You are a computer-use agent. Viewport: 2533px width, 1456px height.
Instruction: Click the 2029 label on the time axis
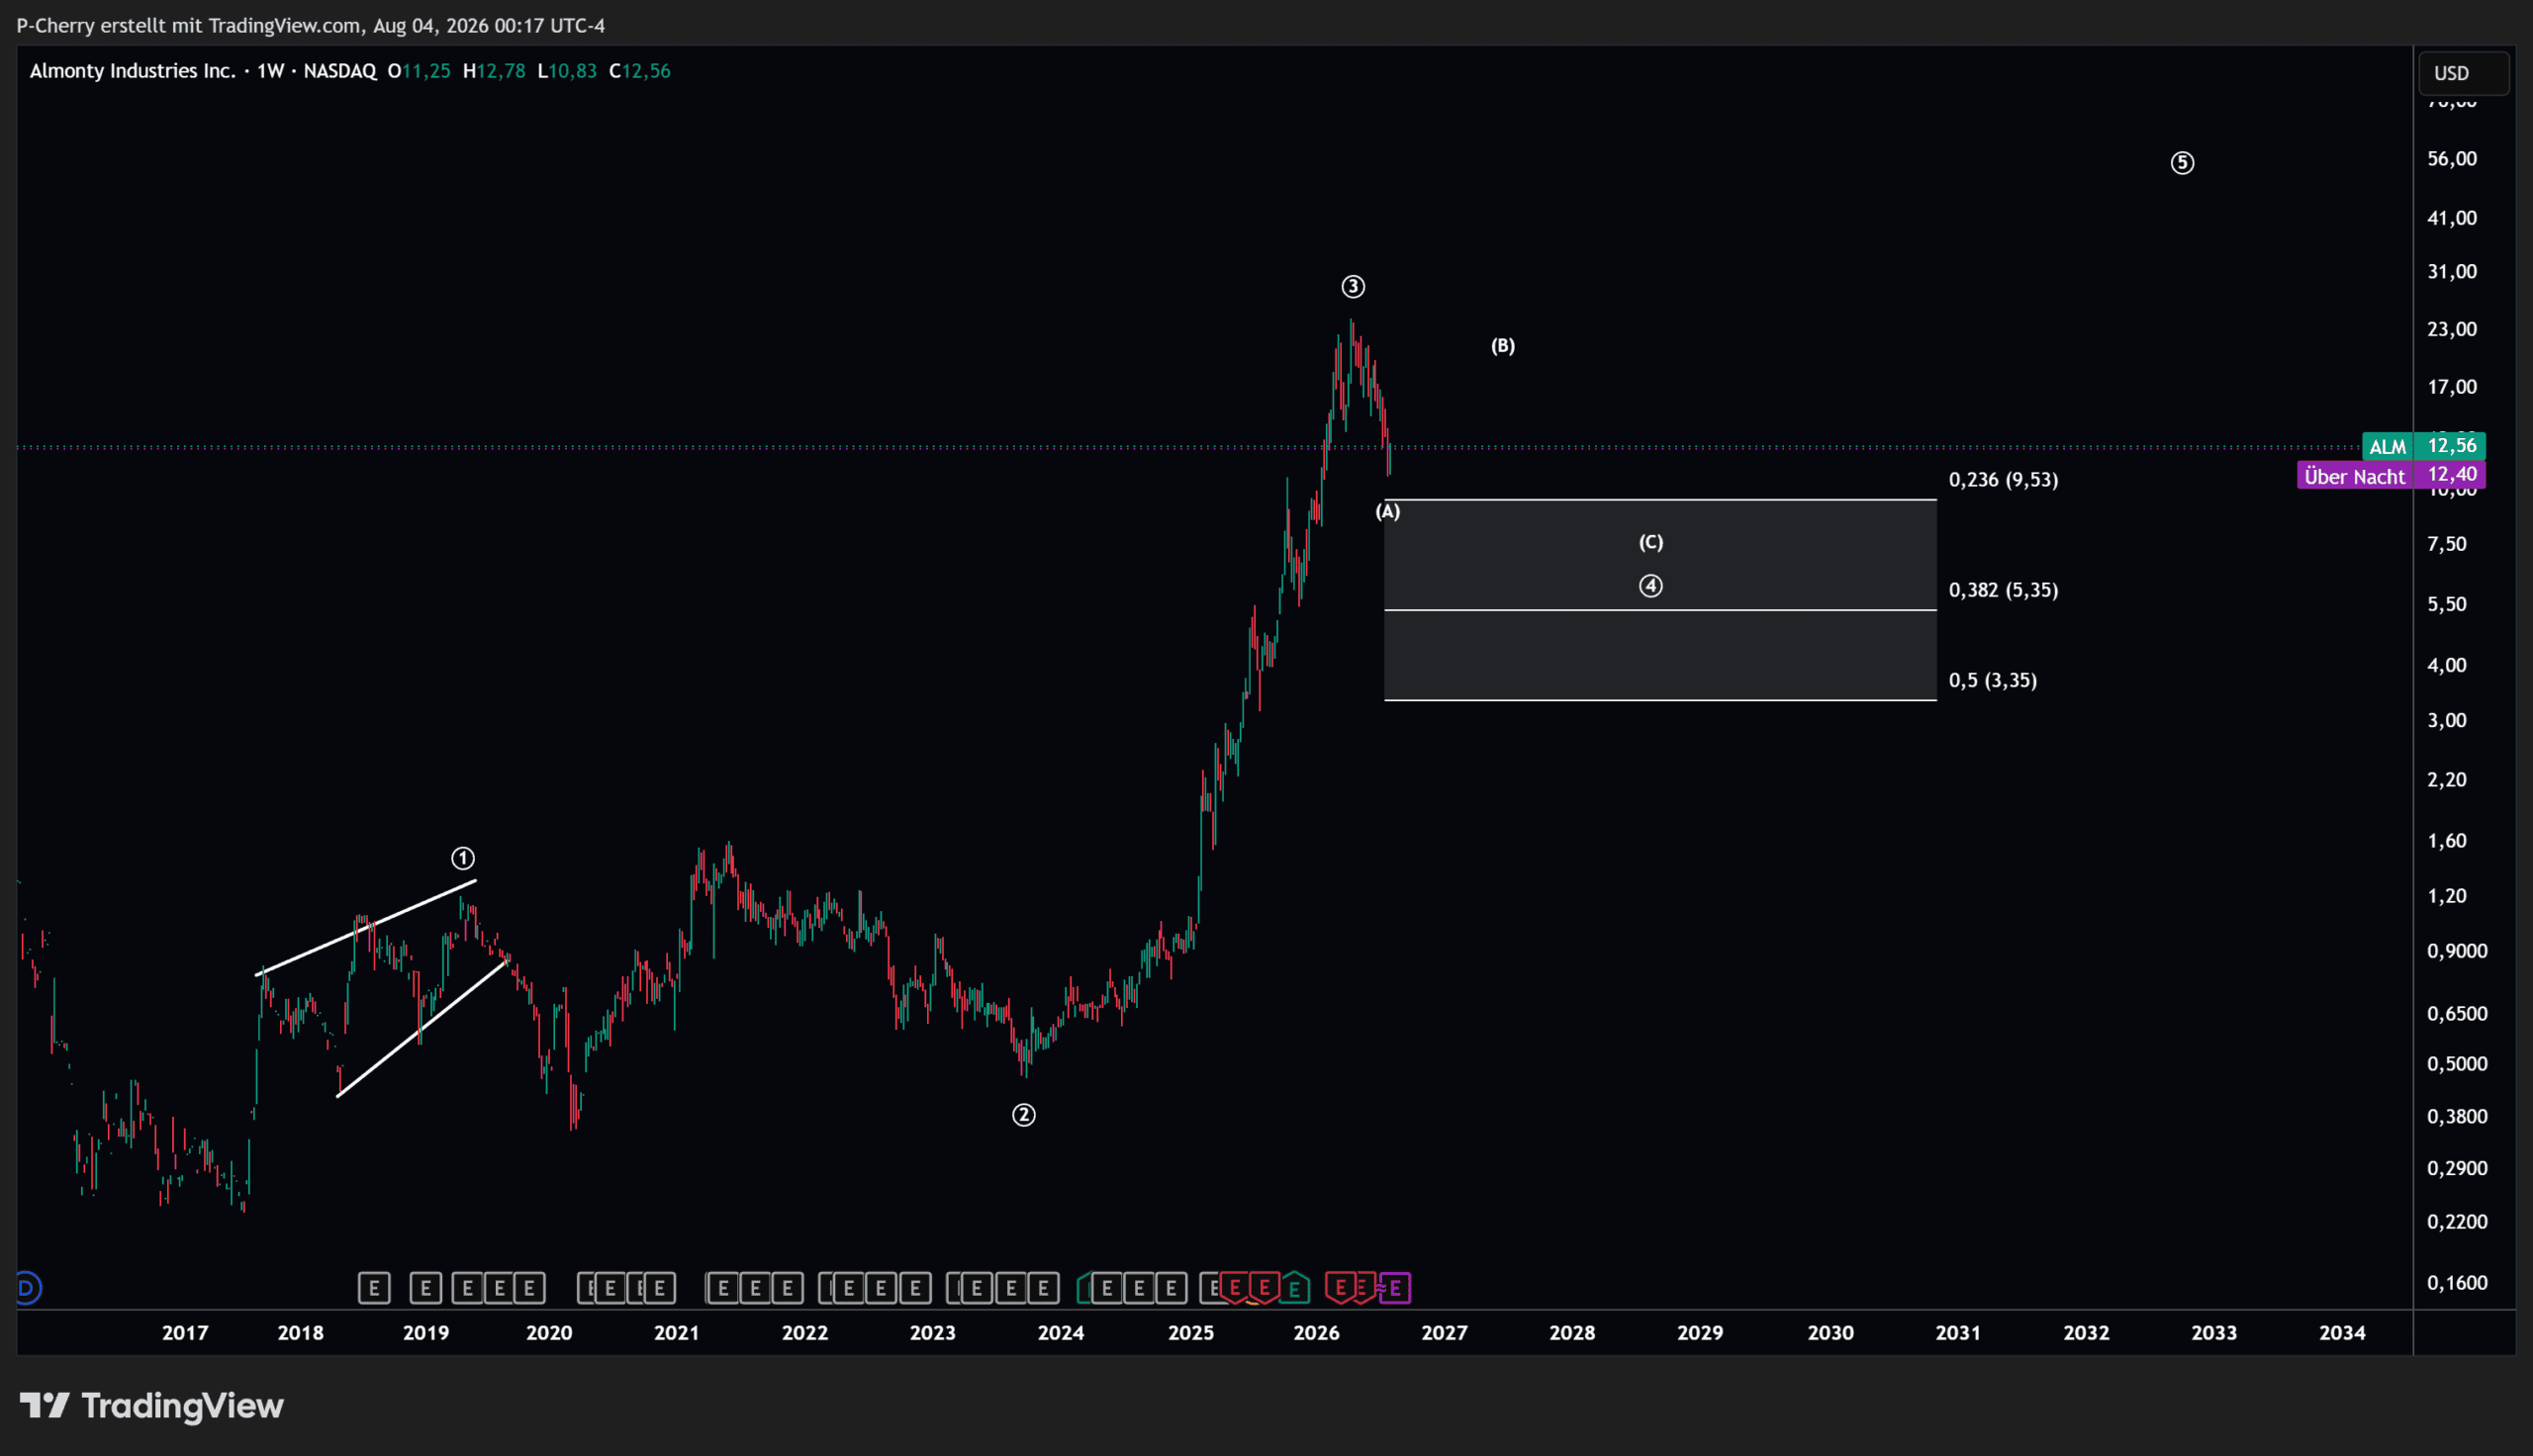1700,1333
